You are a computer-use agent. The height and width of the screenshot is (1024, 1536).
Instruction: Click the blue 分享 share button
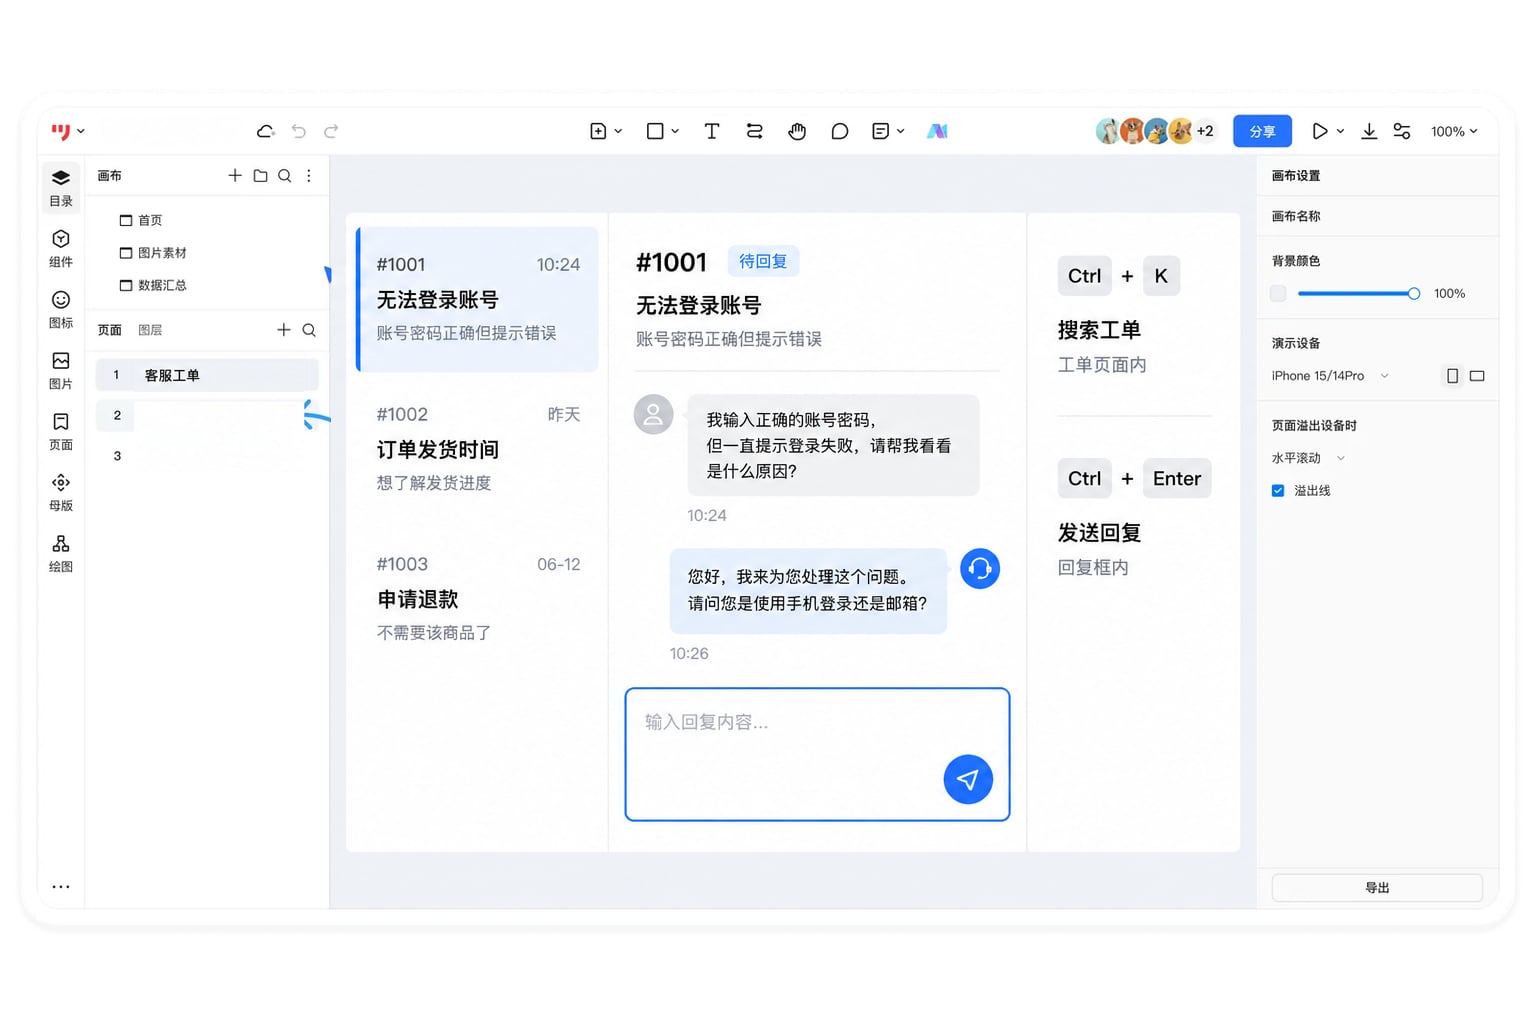1262,131
